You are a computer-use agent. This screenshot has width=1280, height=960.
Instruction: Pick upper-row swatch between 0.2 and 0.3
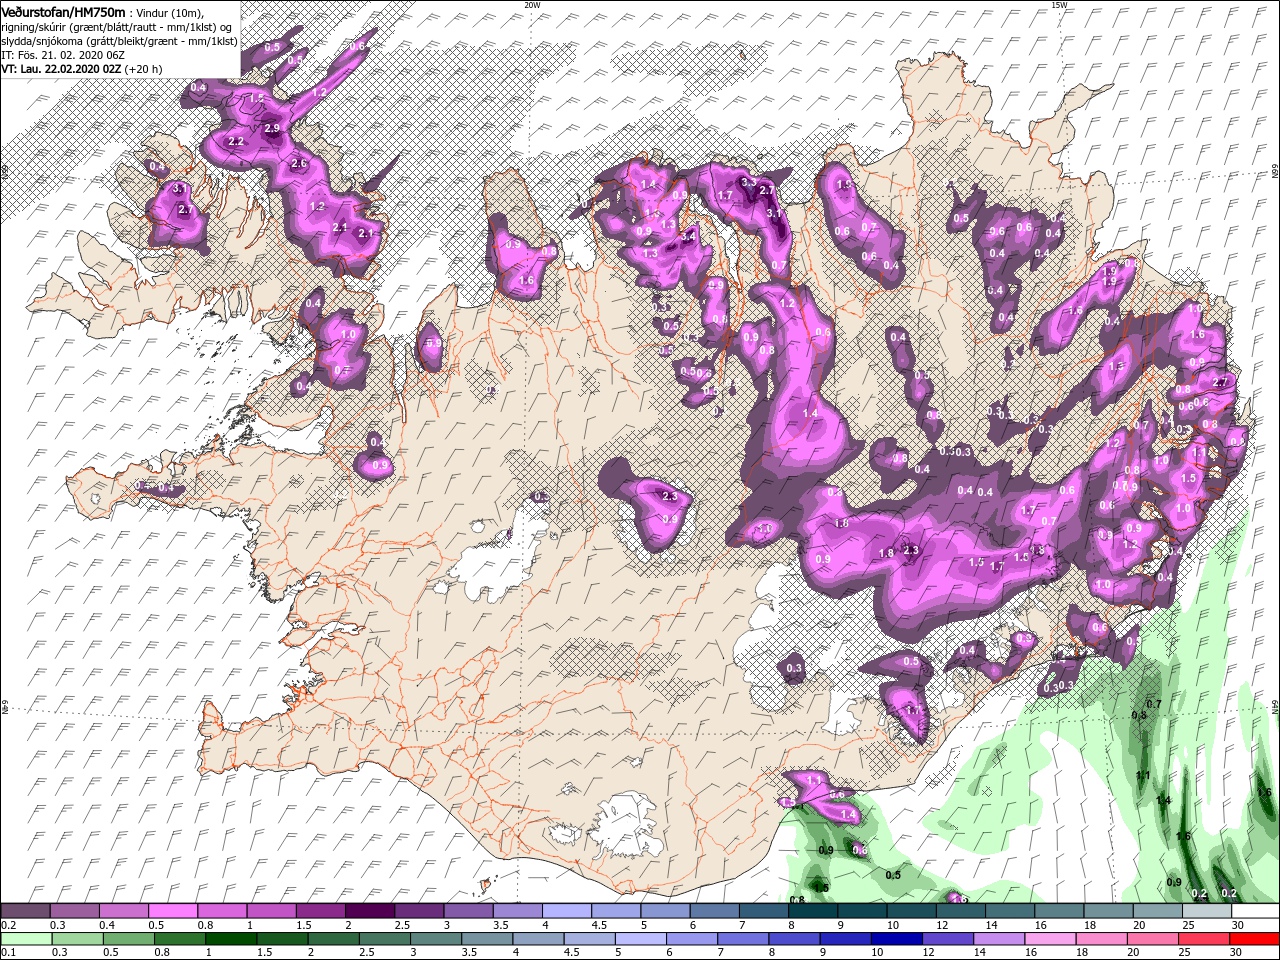25,911
